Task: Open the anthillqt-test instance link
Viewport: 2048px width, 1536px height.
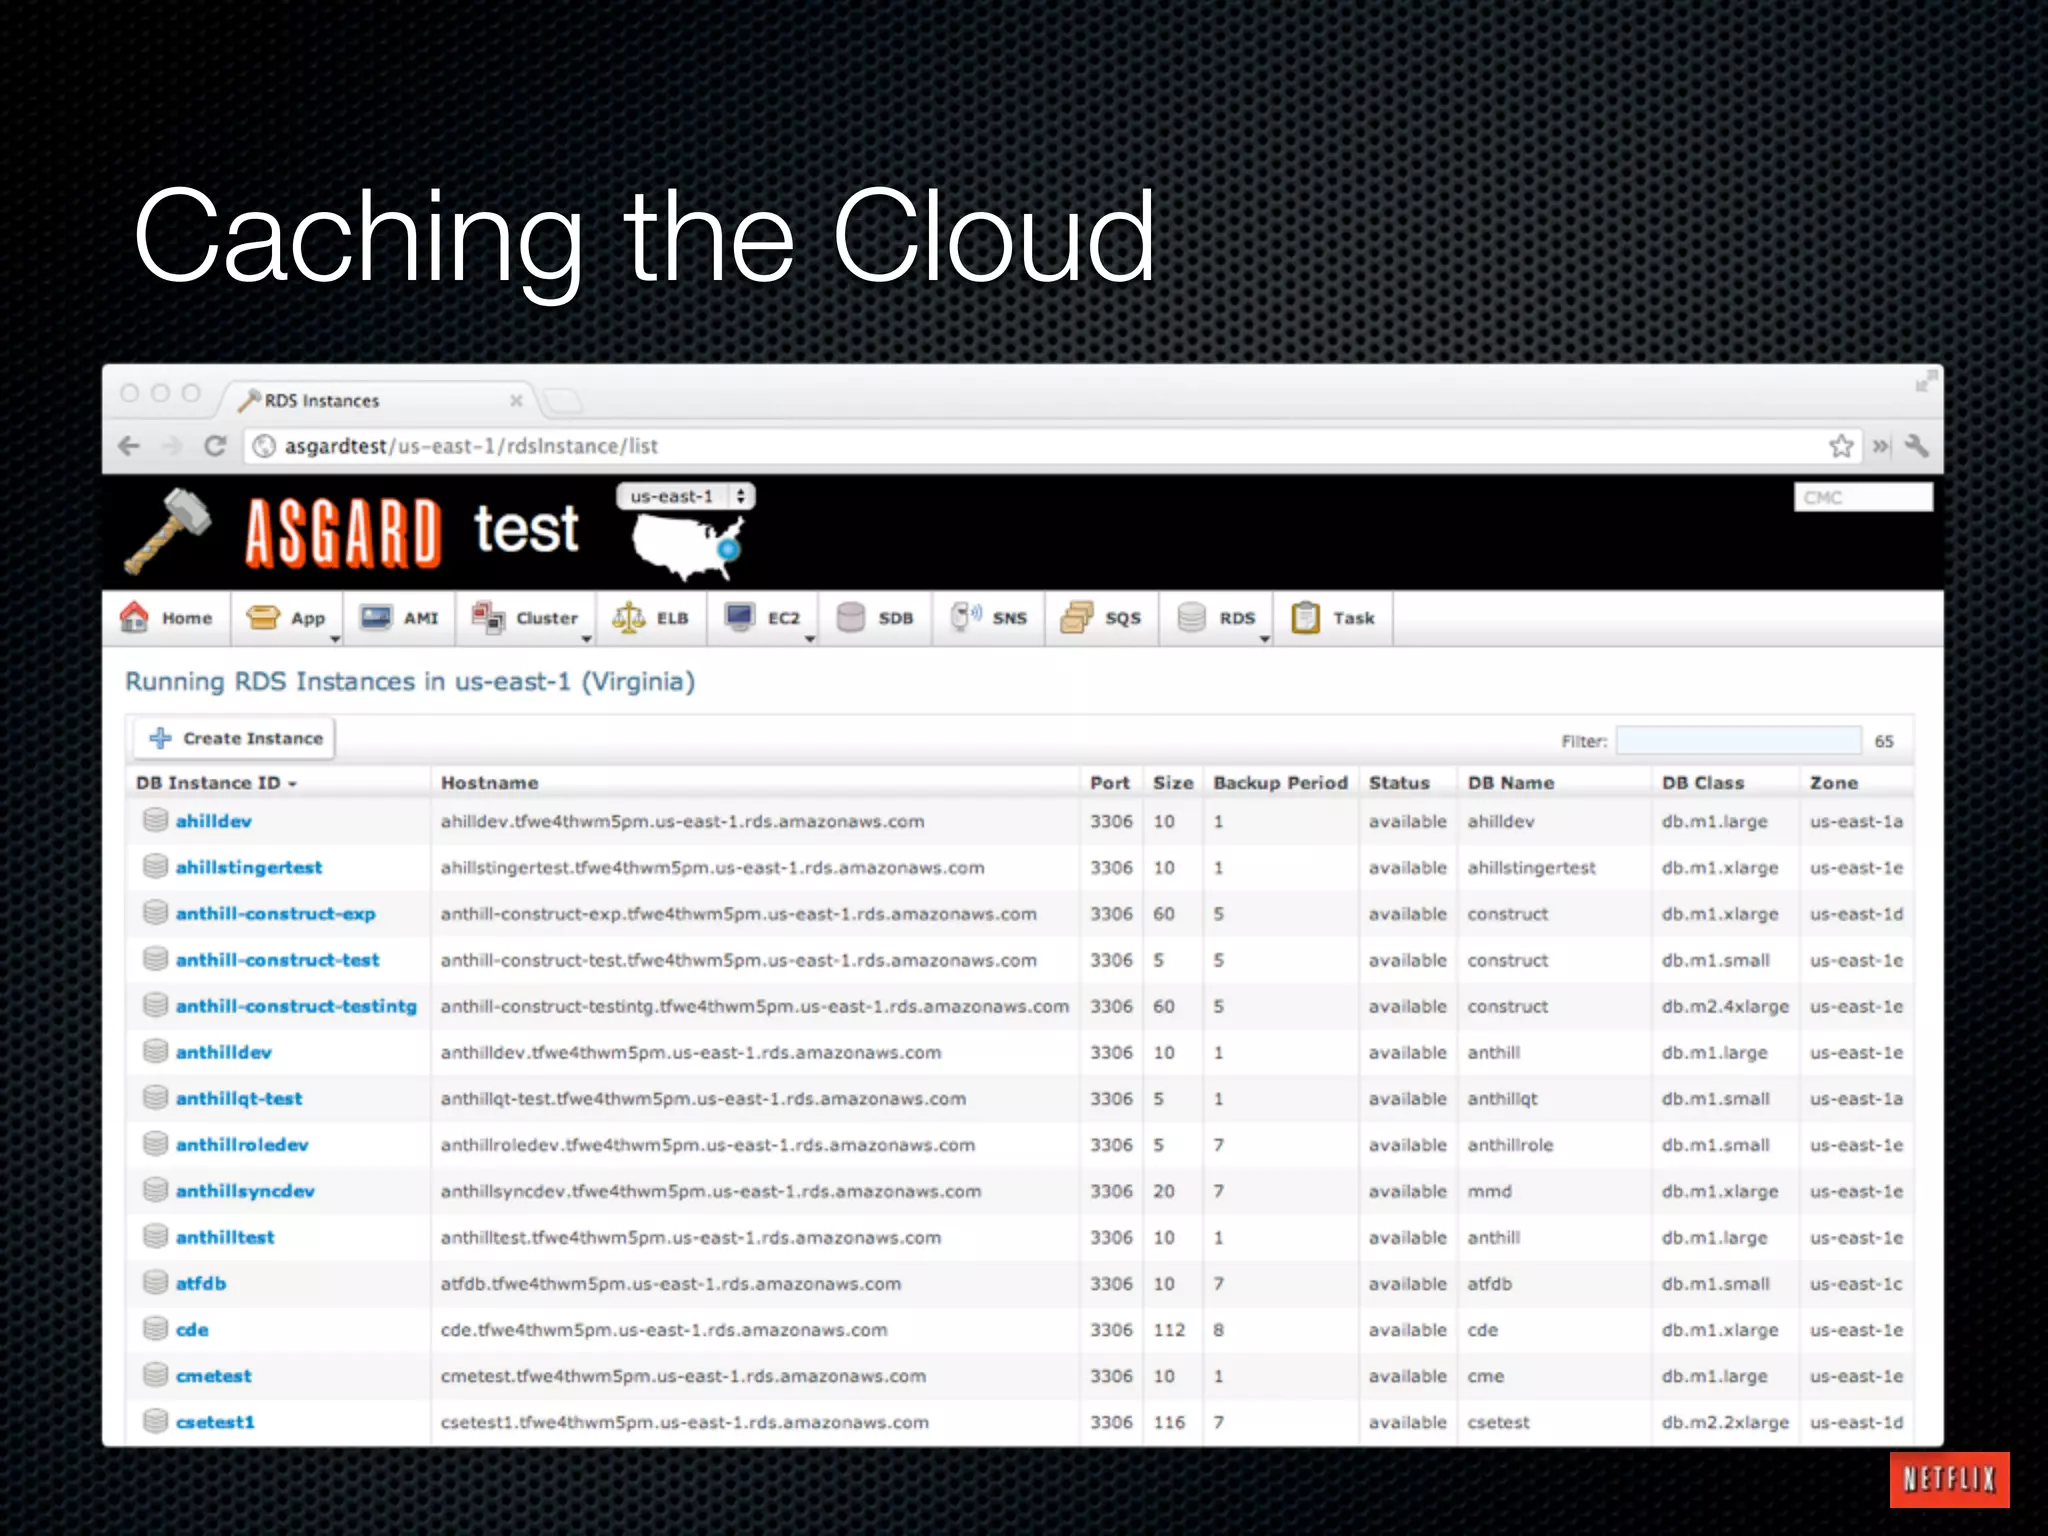Action: pos(238,1098)
